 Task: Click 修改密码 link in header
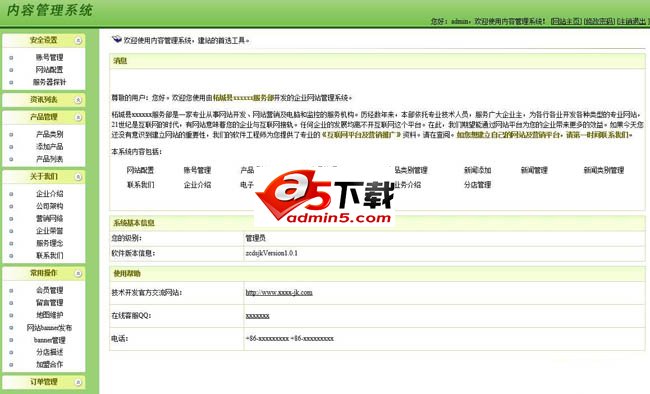(x=599, y=21)
